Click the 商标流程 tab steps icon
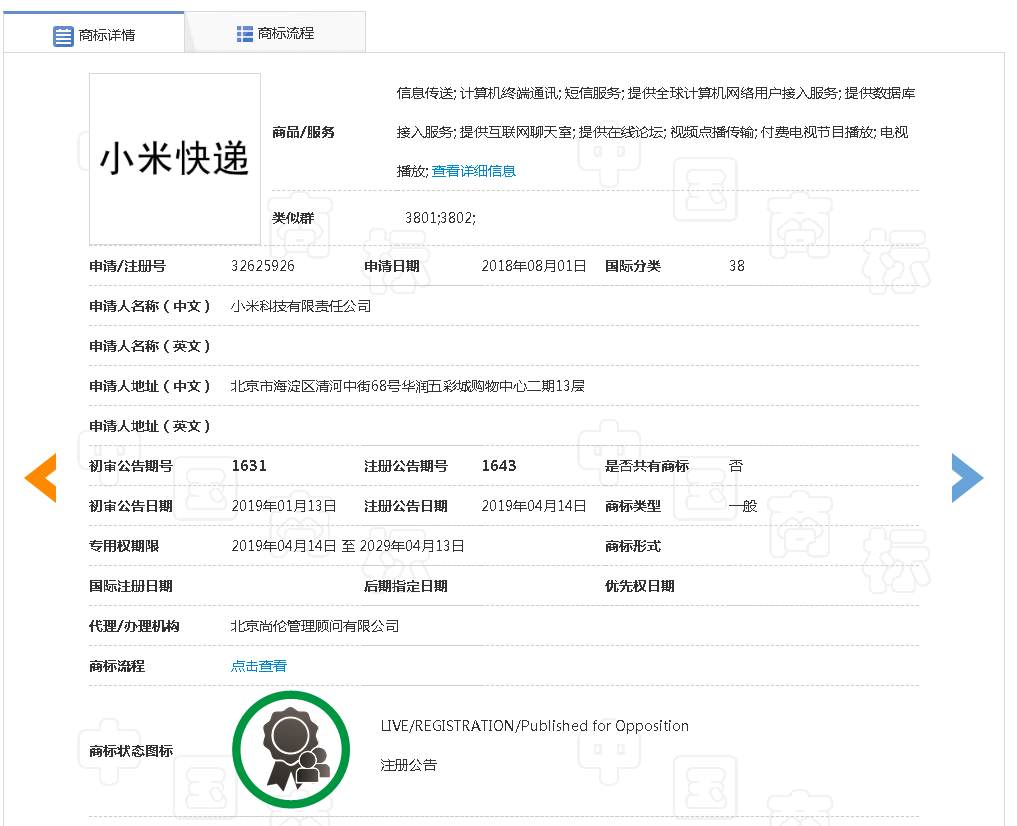 (245, 34)
